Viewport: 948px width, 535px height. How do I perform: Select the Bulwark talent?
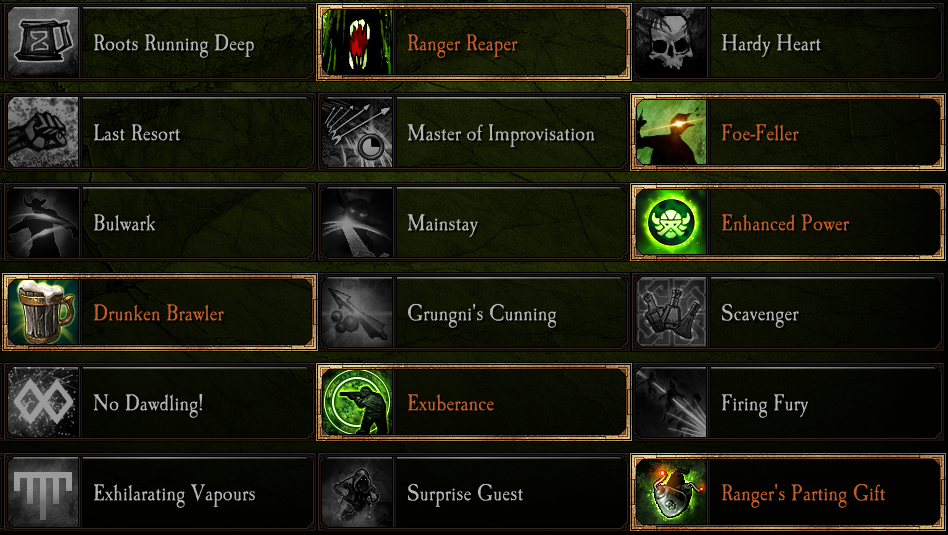160,222
